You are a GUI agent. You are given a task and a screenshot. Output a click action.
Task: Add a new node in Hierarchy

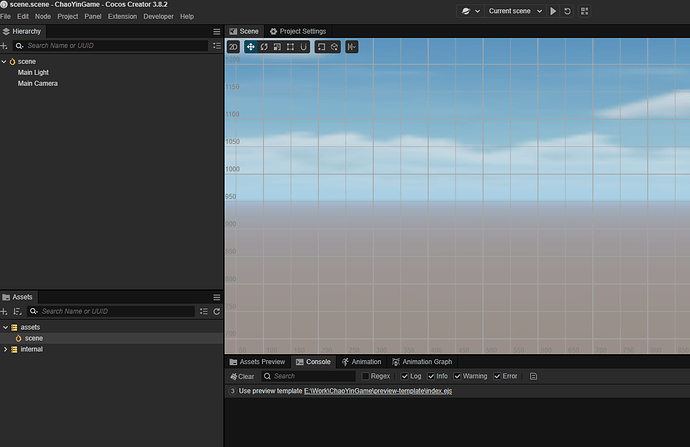point(4,46)
